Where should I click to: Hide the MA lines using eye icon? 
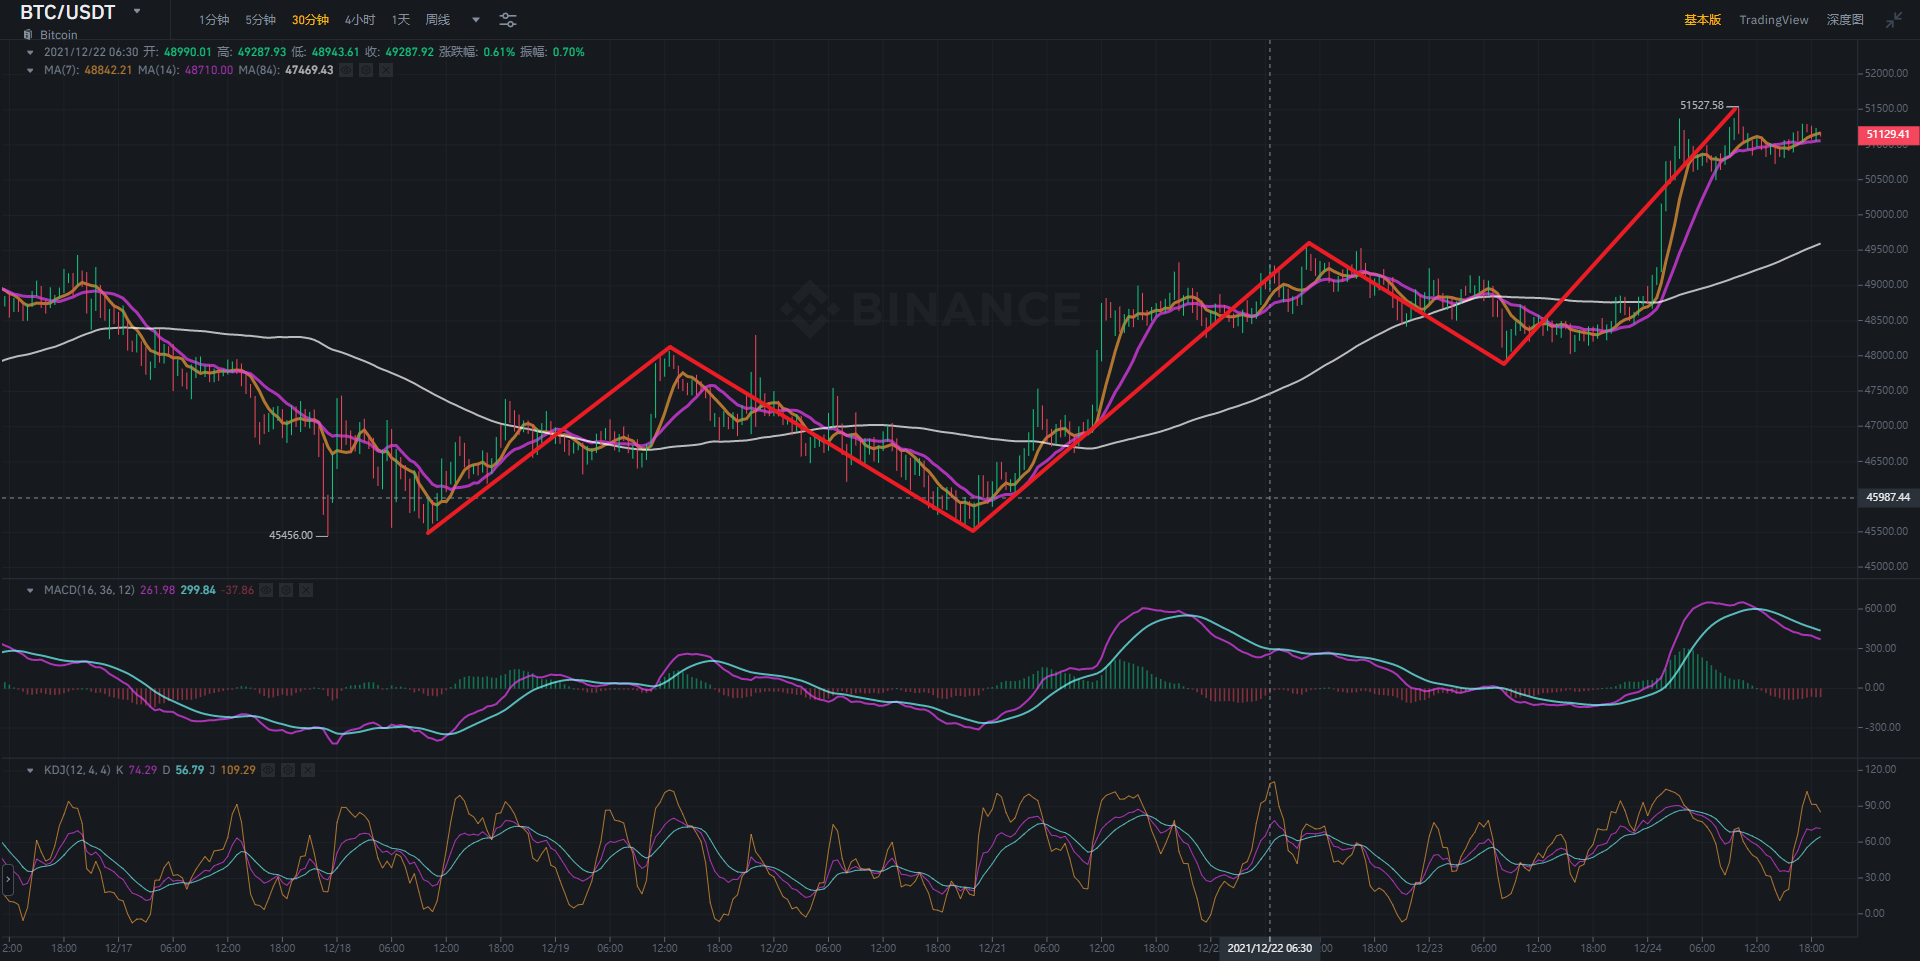coord(346,70)
